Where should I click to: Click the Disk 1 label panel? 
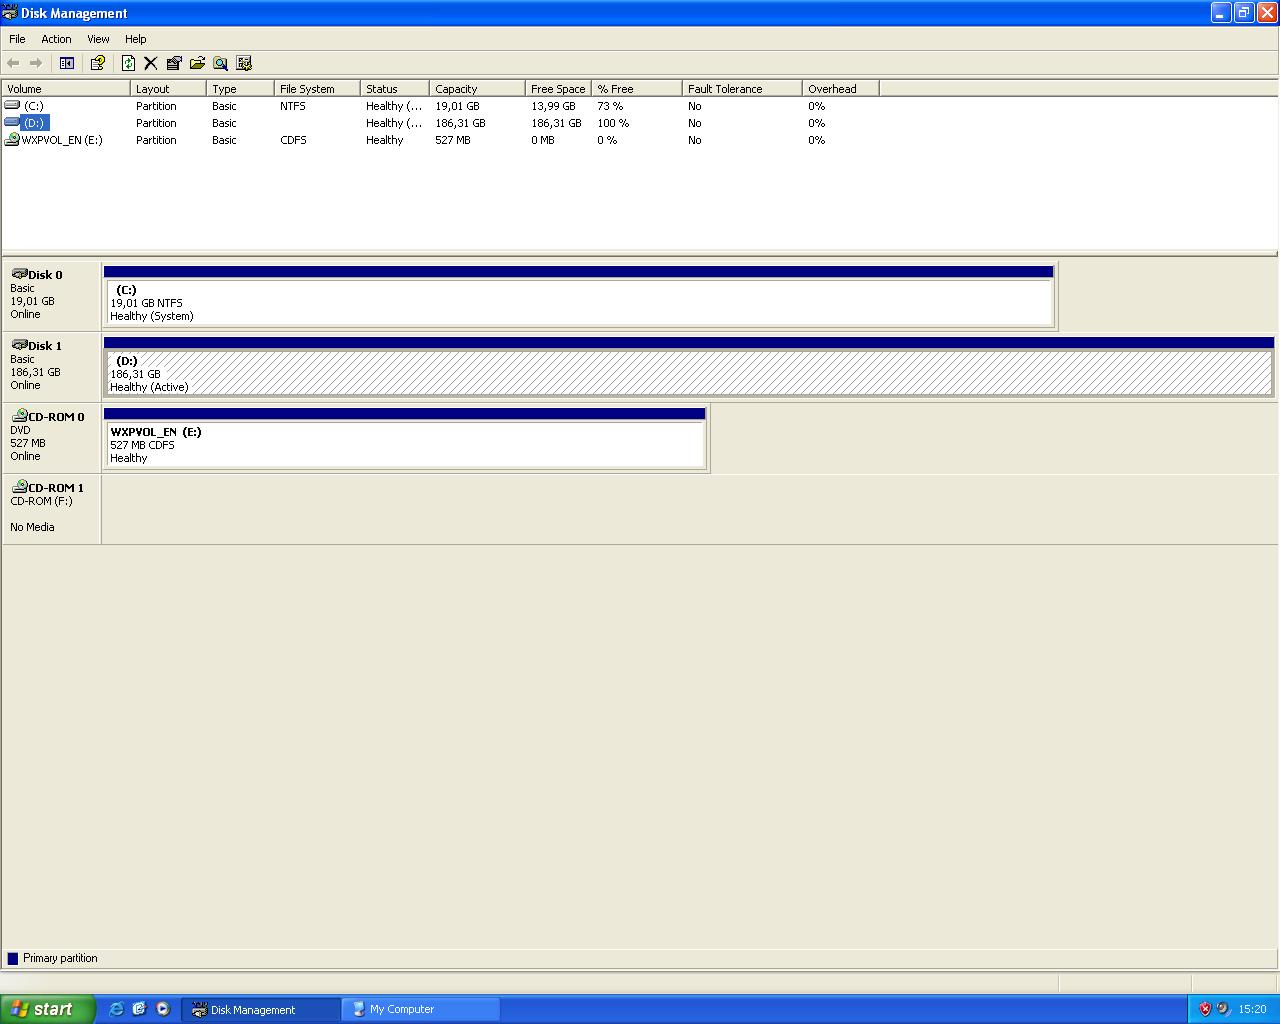(52, 366)
